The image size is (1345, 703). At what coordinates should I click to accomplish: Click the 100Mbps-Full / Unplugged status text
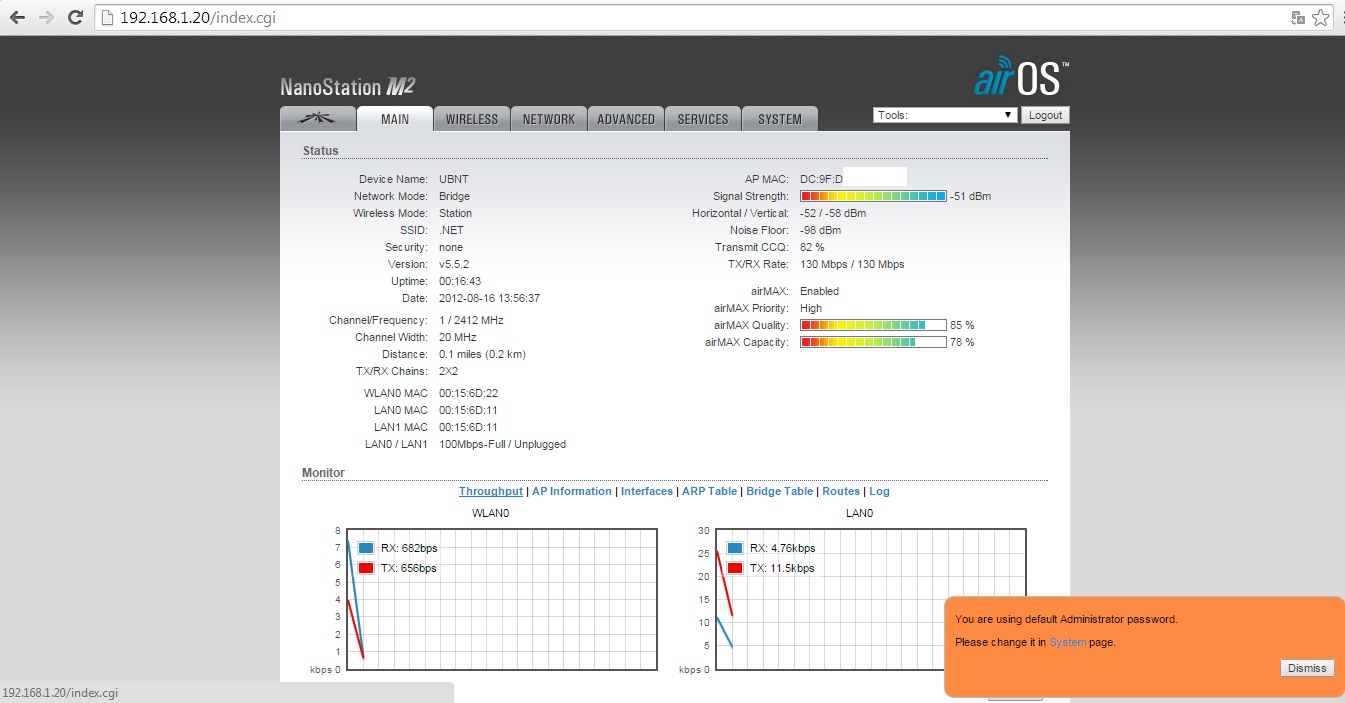(x=503, y=444)
